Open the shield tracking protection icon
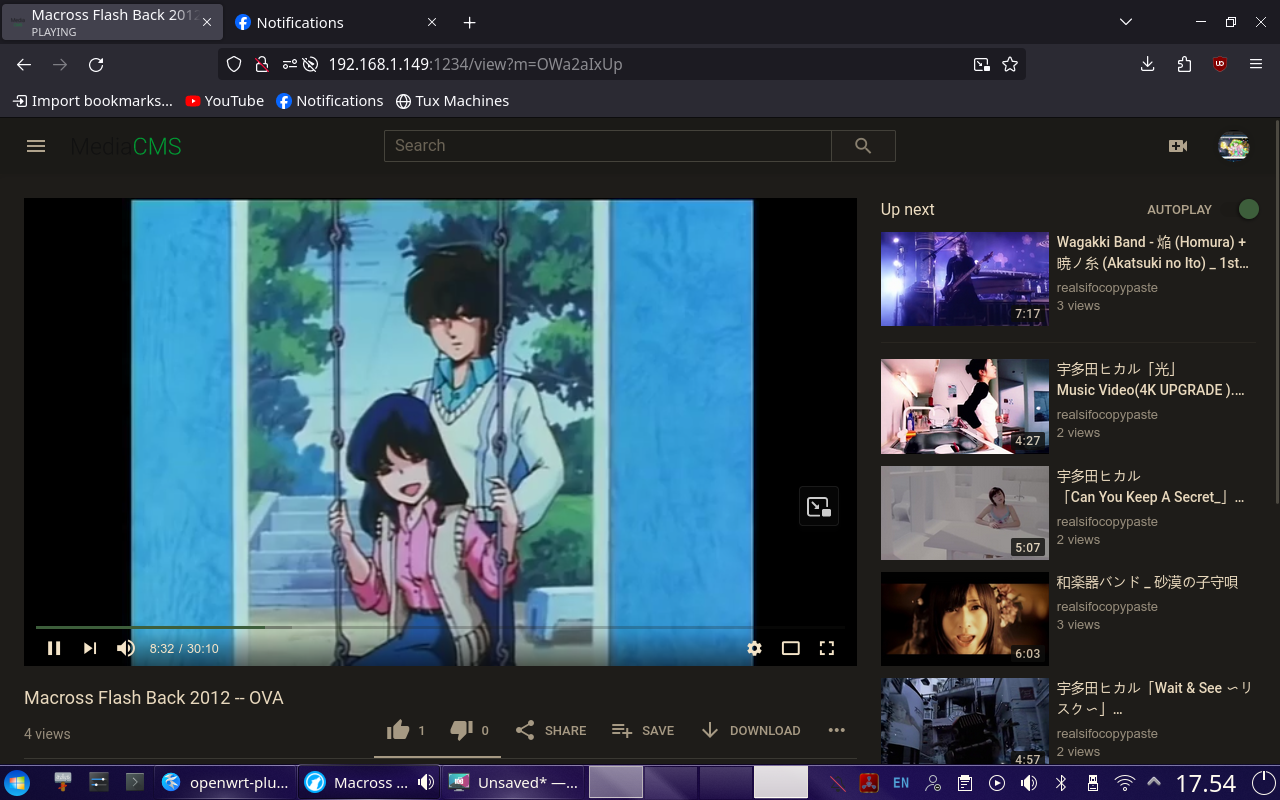 pyautogui.click(x=234, y=64)
